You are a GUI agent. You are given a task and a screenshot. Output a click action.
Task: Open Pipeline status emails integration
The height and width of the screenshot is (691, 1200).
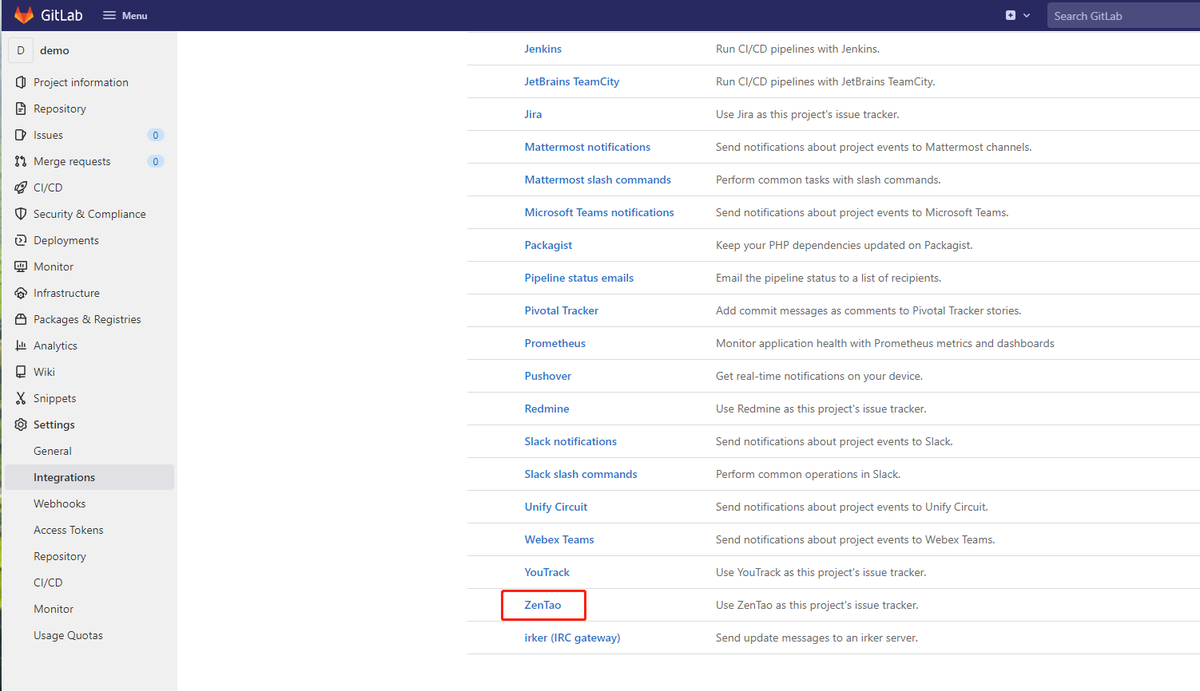pyautogui.click(x=579, y=278)
